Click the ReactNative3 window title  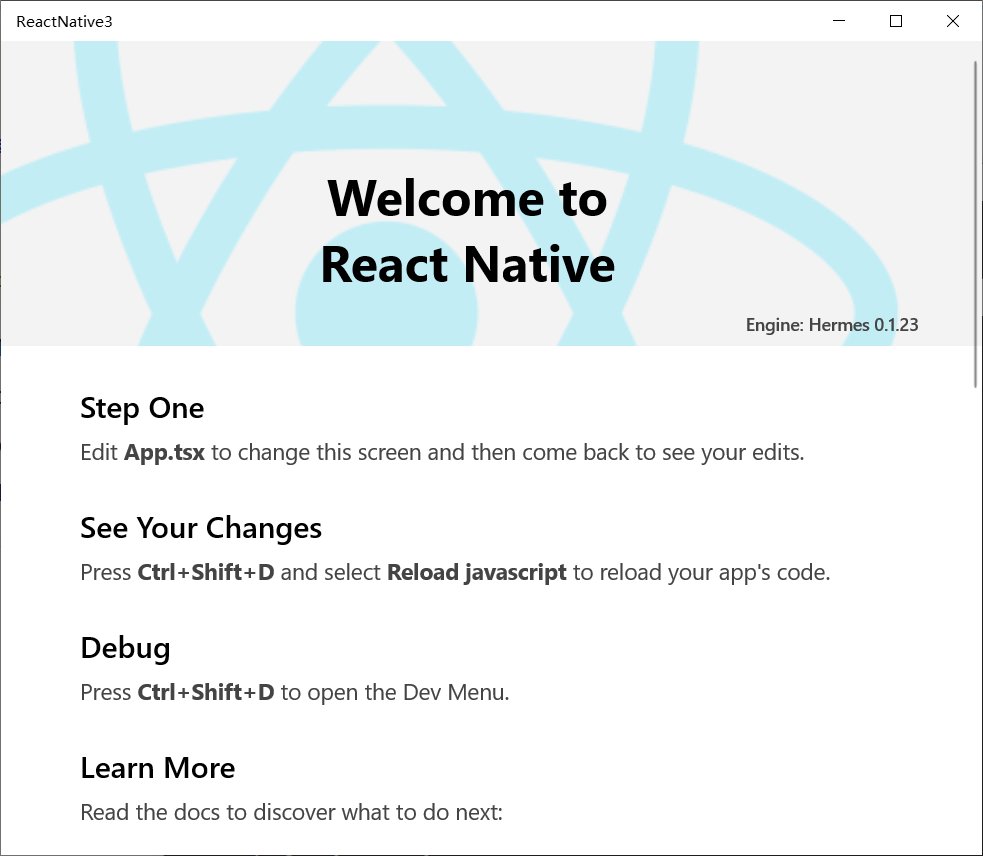(65, 21)
